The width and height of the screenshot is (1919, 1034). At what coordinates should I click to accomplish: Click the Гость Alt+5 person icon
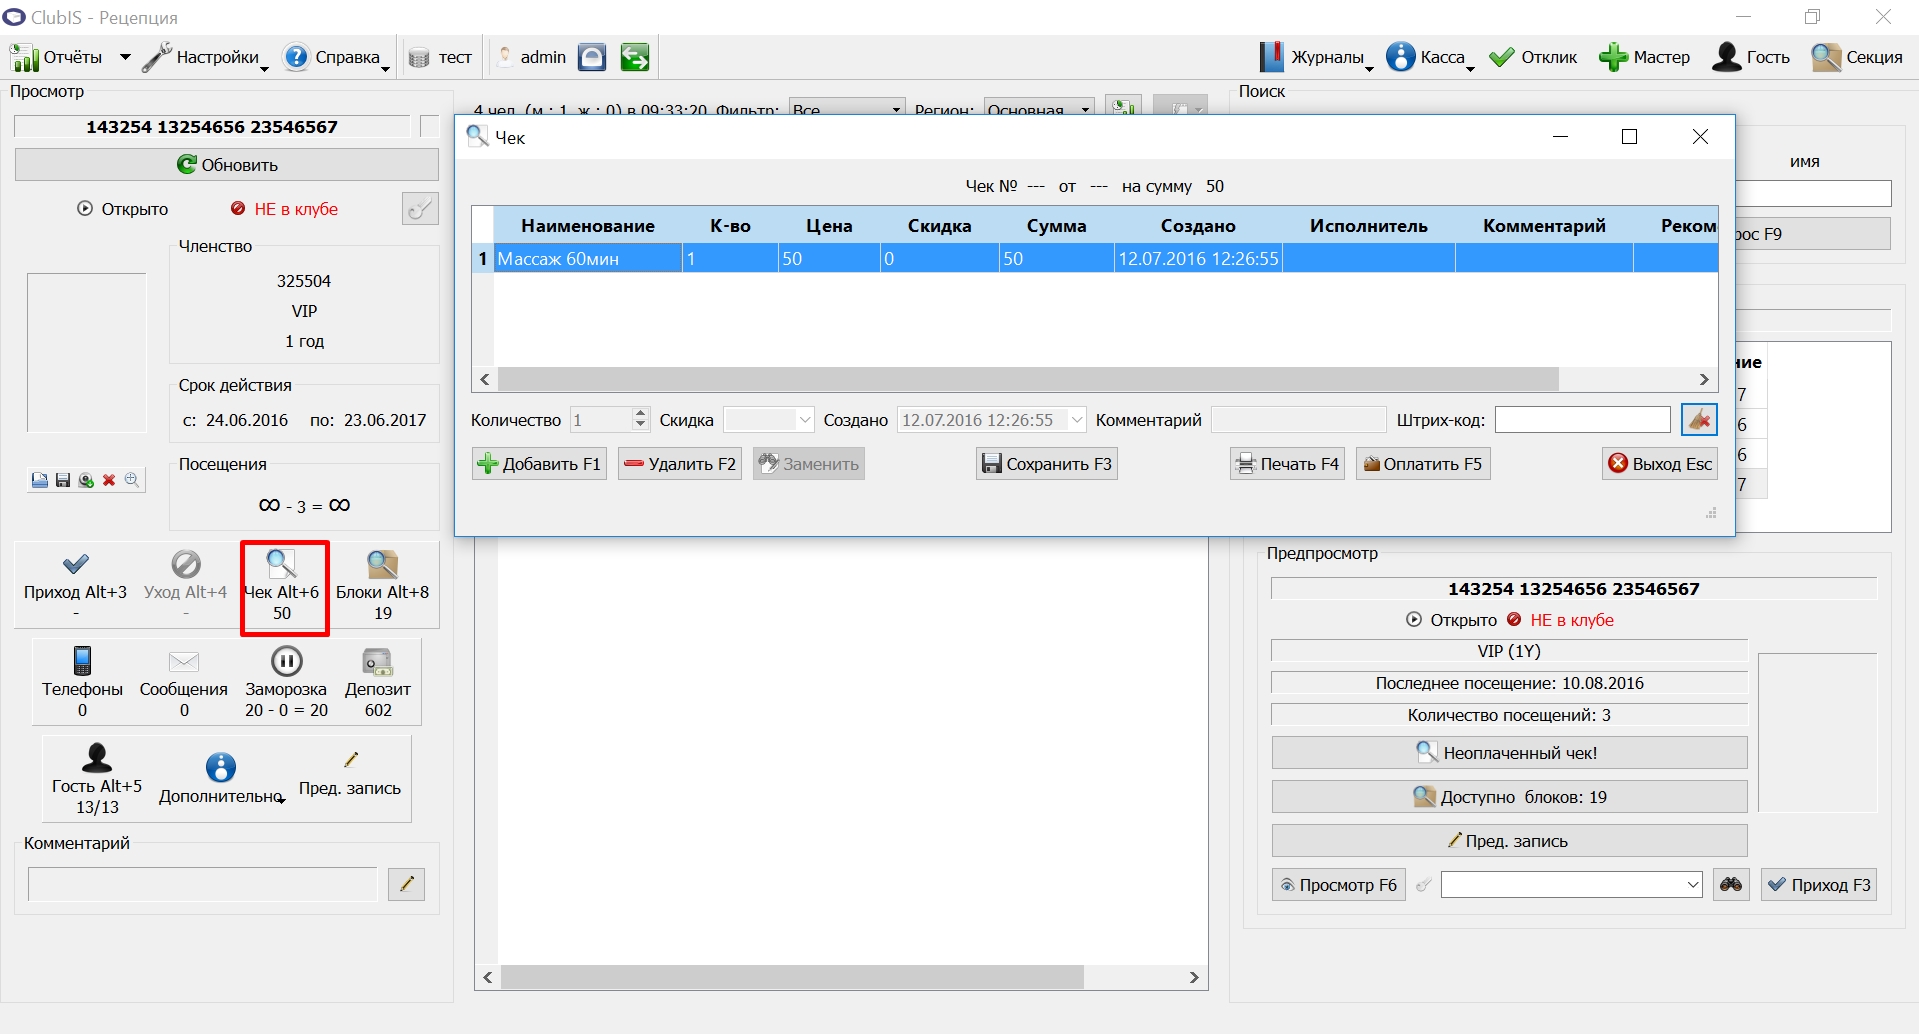tap(97, 758)
